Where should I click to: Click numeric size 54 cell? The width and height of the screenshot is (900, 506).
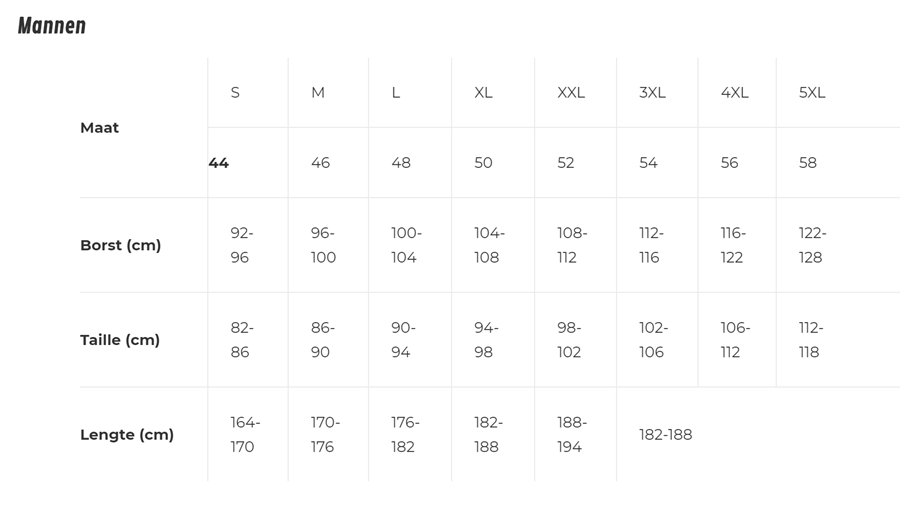pyautogui.click(x=648, y=163)
